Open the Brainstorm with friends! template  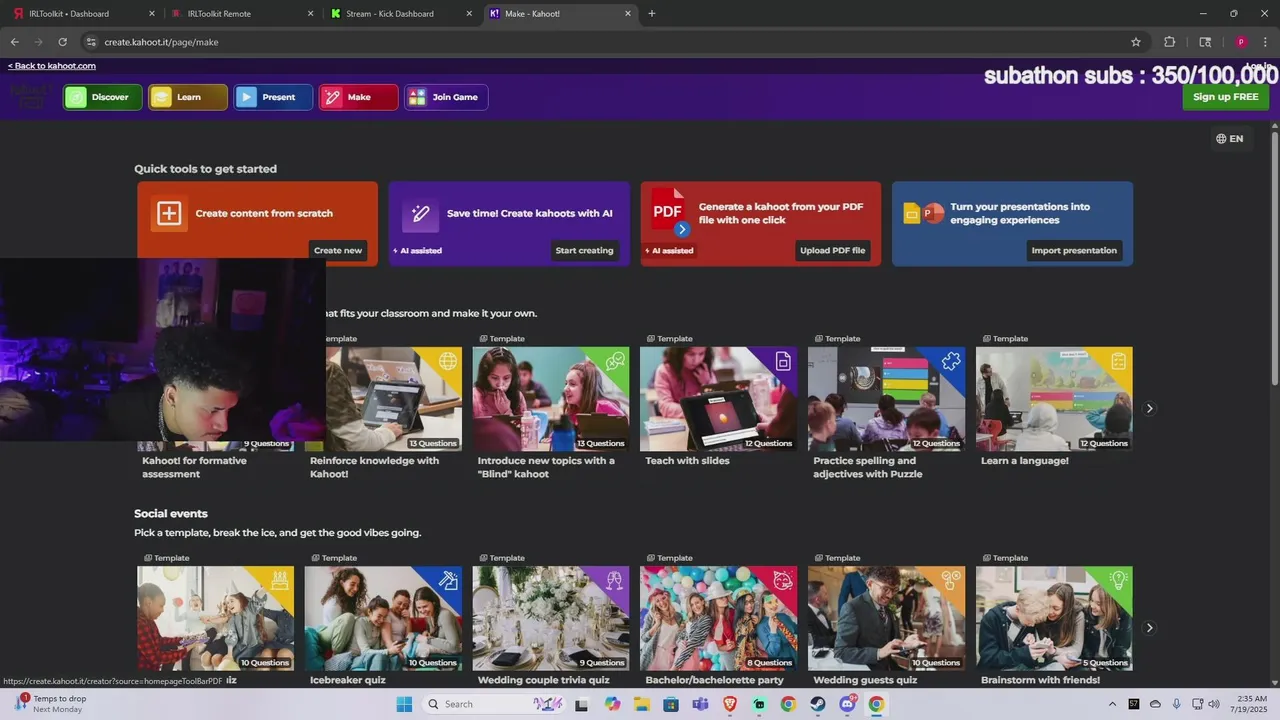coord(1054,618)
